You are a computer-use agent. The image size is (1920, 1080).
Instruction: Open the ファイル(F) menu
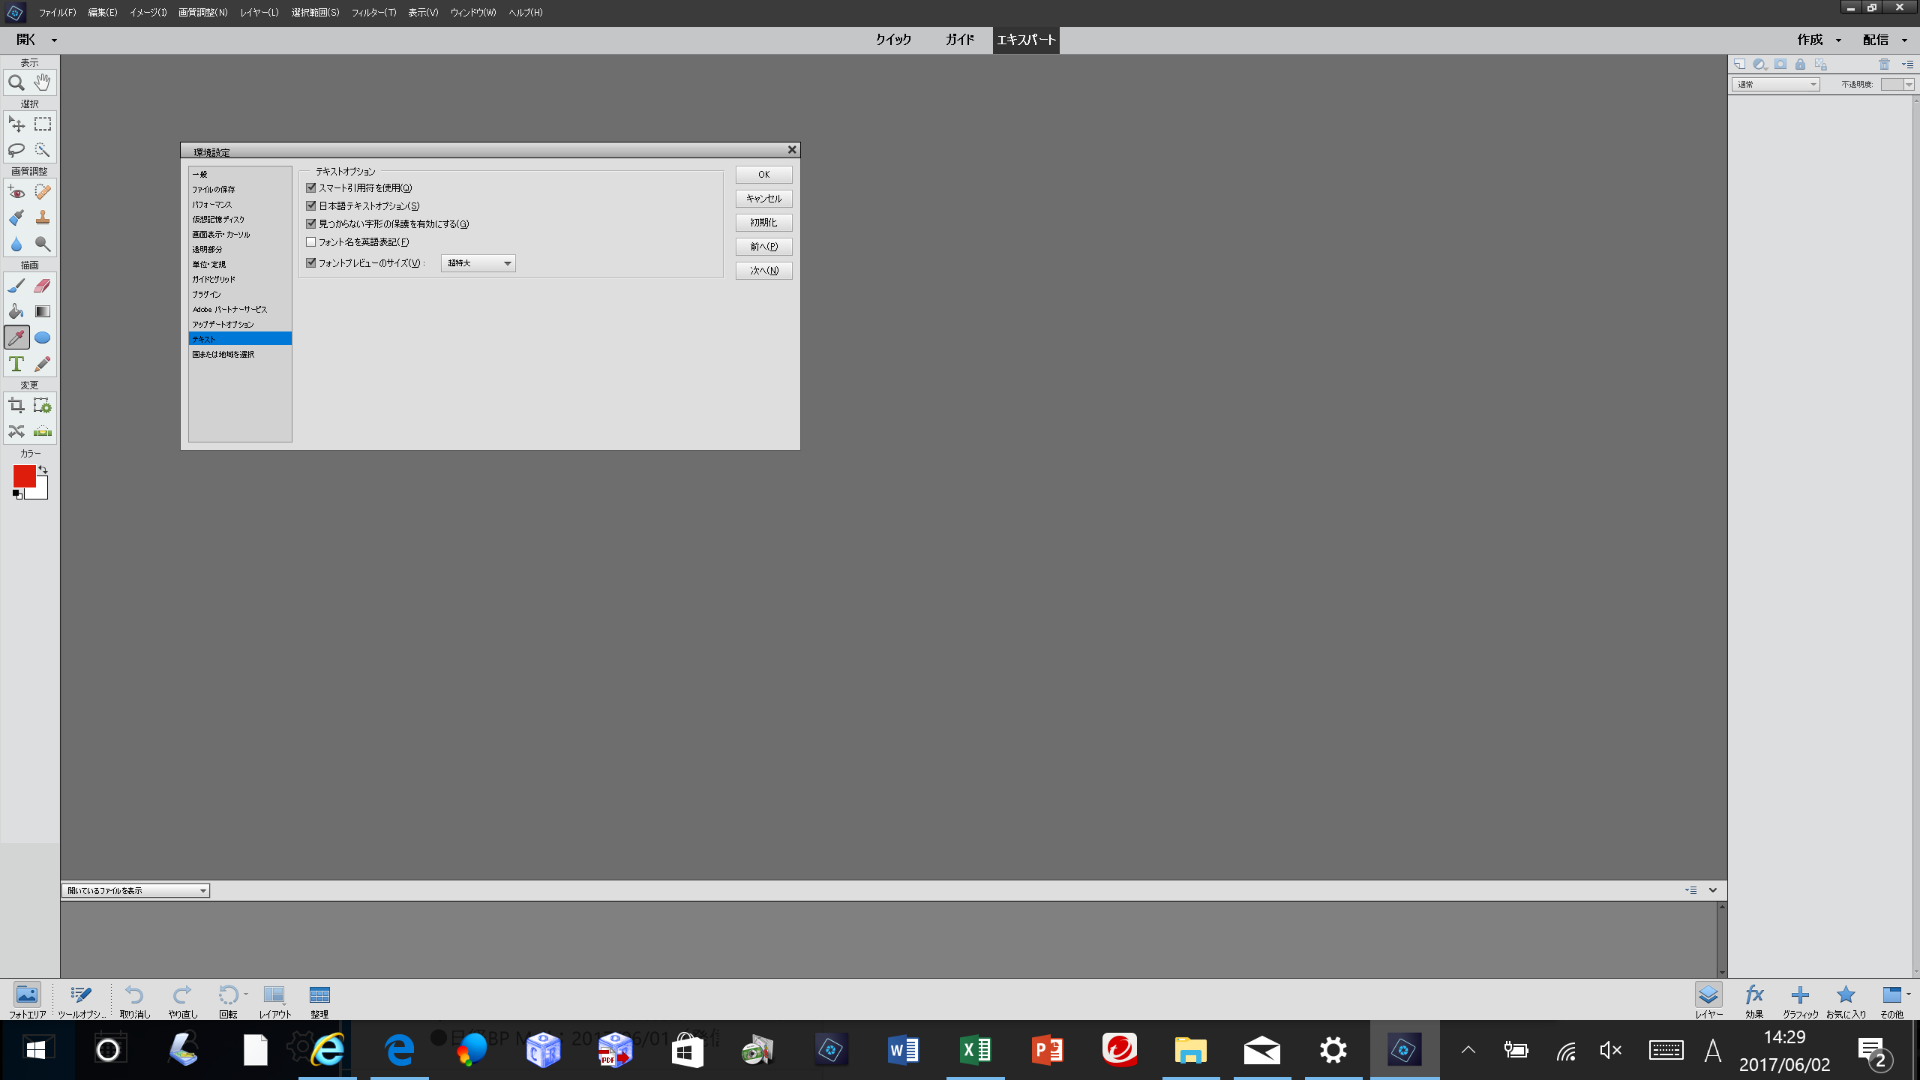pyautogui.click(x=58, y=13)
